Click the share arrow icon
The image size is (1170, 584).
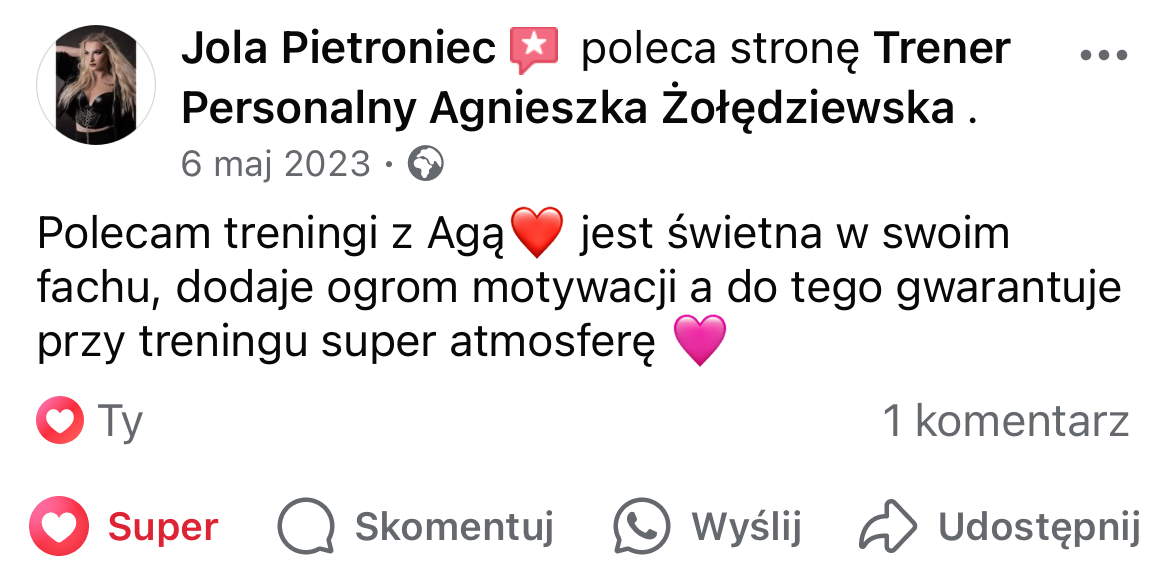tap(888, 526)
